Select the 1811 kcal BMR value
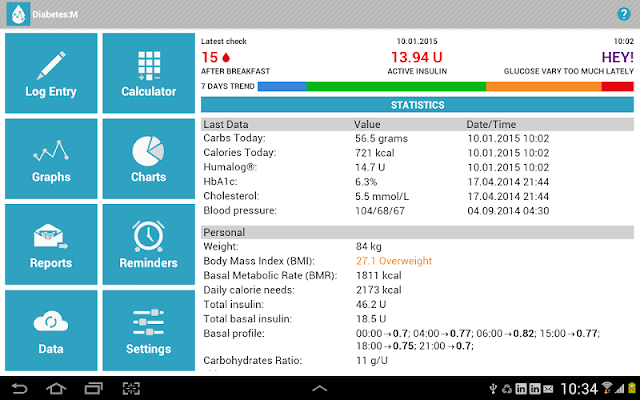The height and width of the screenshot is (400, 640). tap(379, 276)
